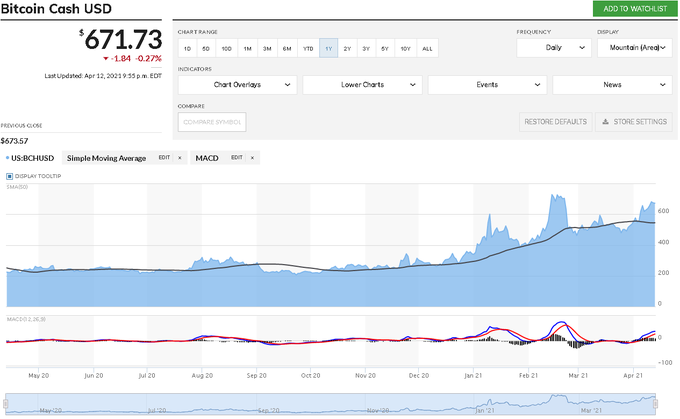Click the Last Updated timestamp text
This screenshot has height=419, width=680.
point(103,76)
